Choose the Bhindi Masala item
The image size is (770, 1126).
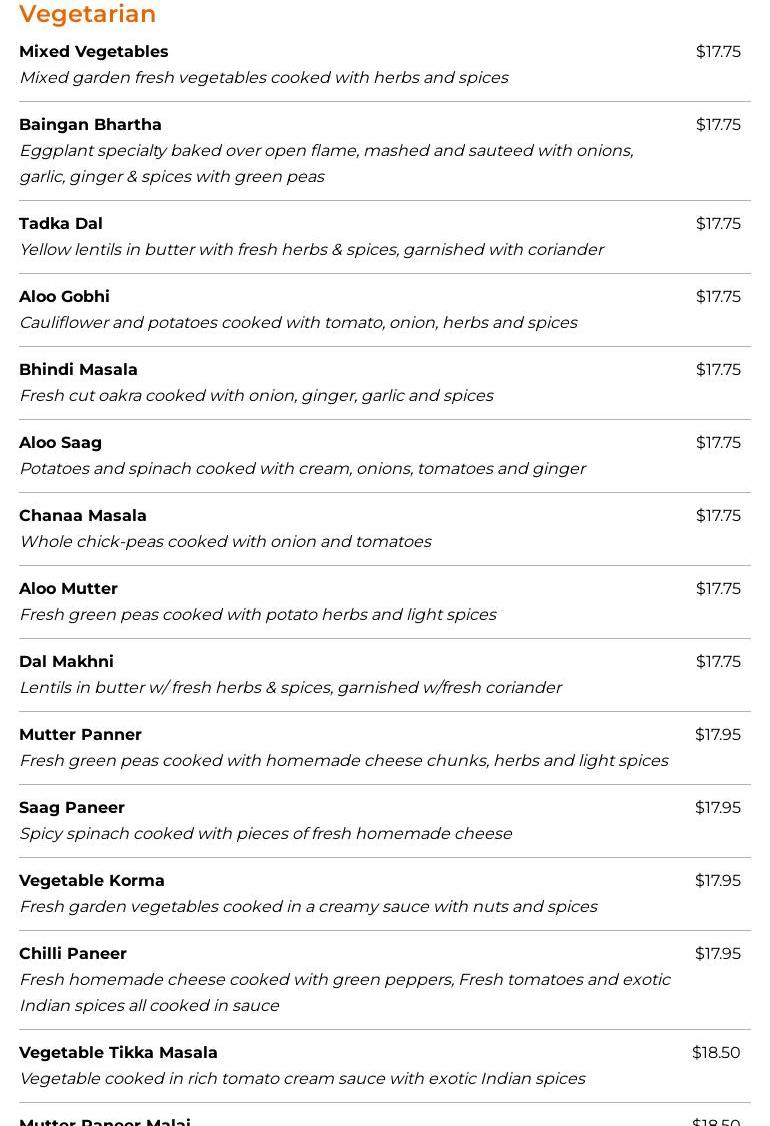click(x=78, y=370)
